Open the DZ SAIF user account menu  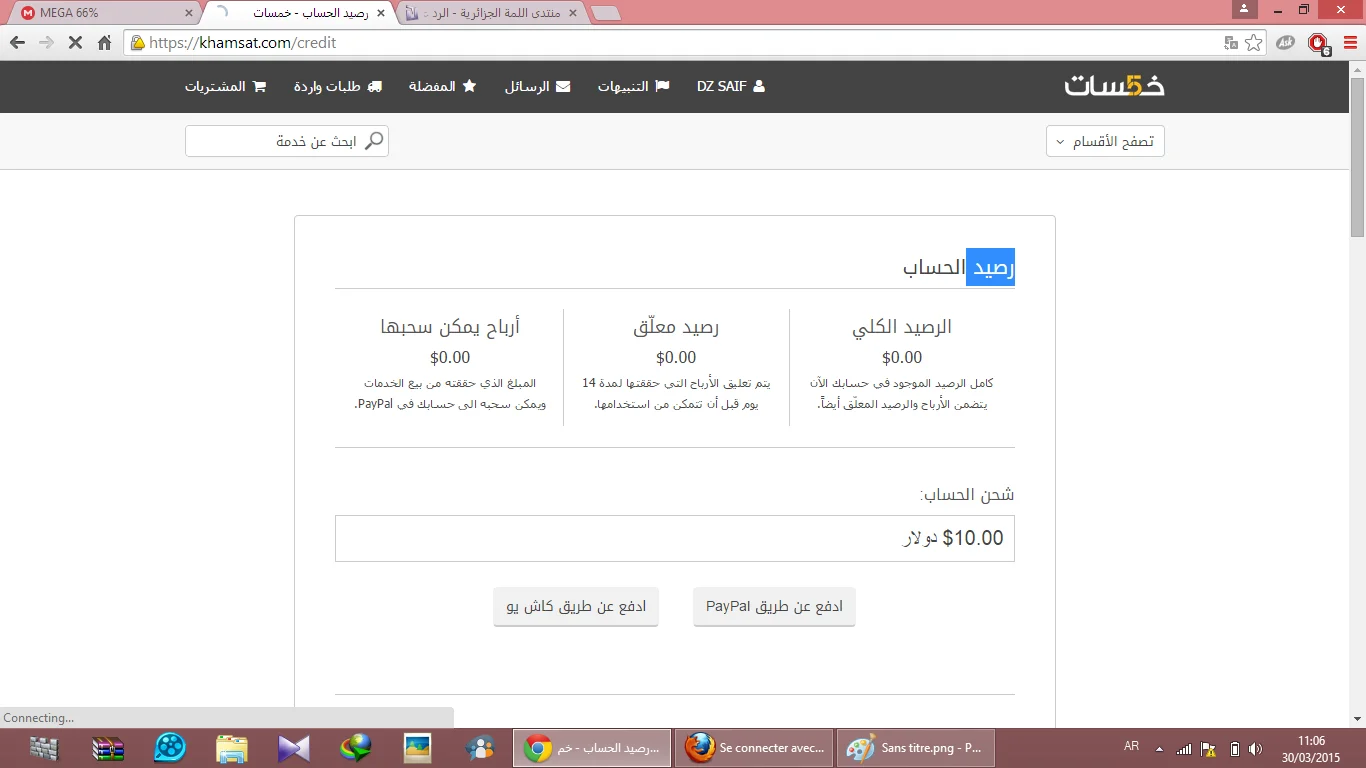click(x=730, y=86)
